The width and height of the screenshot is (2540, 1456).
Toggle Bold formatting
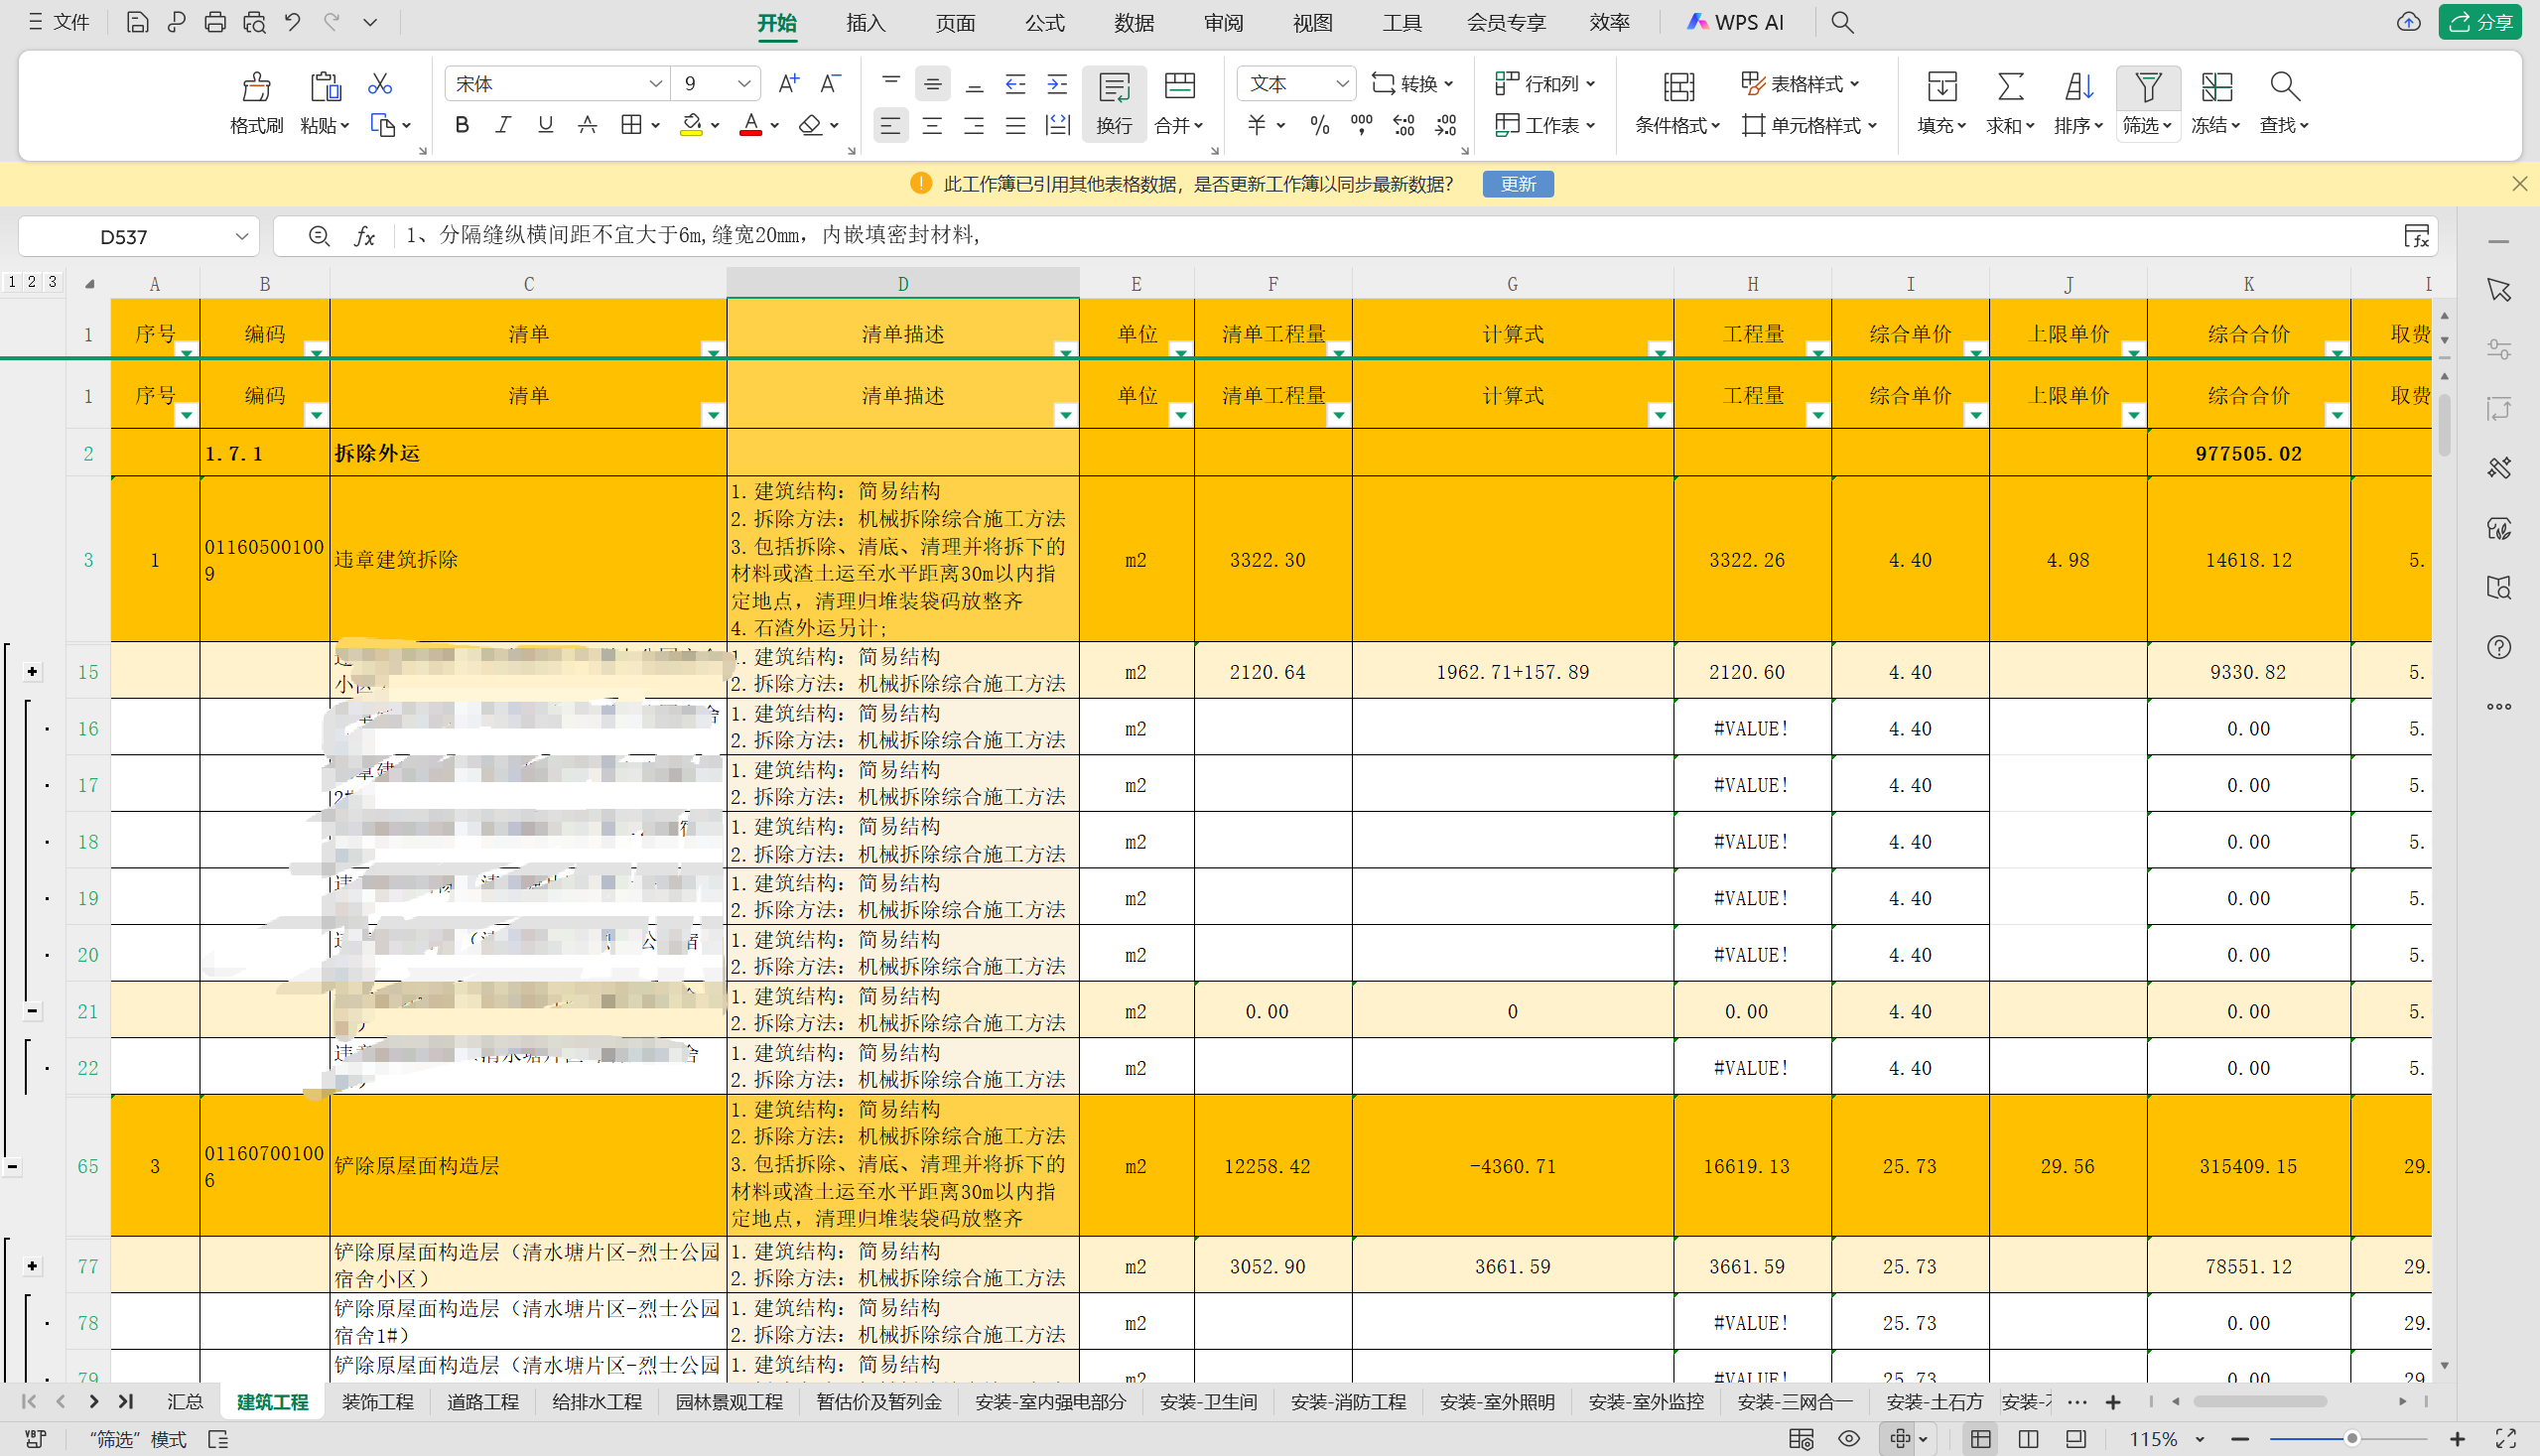coord(462,125)
